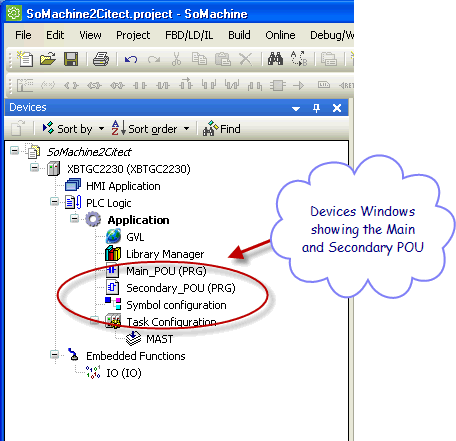456x441 pixels.
Task: Select Embedded Functions in the tree
Action: [x=136, y=356]
